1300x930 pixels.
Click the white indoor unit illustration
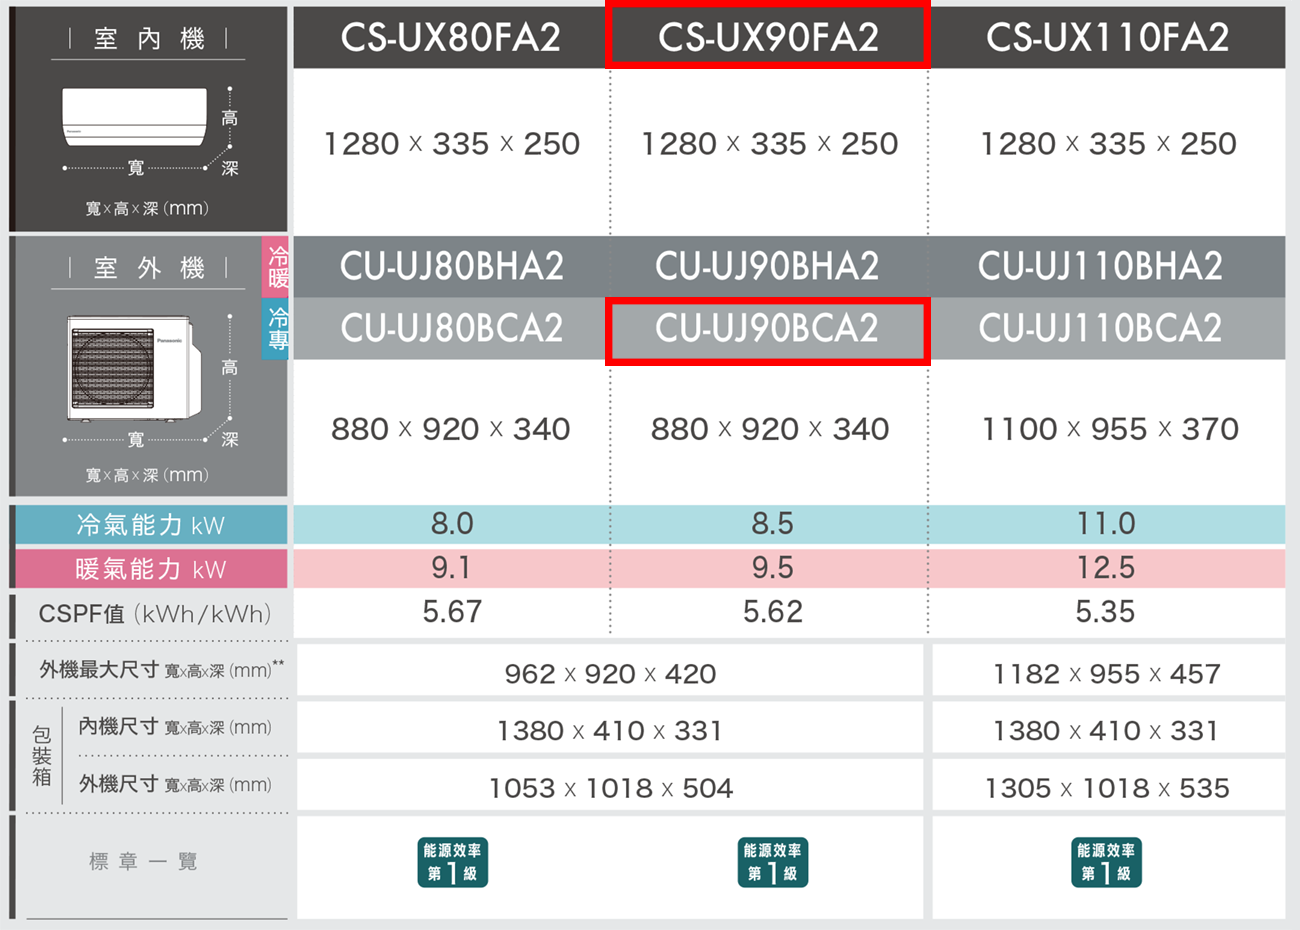coord(134,116)
